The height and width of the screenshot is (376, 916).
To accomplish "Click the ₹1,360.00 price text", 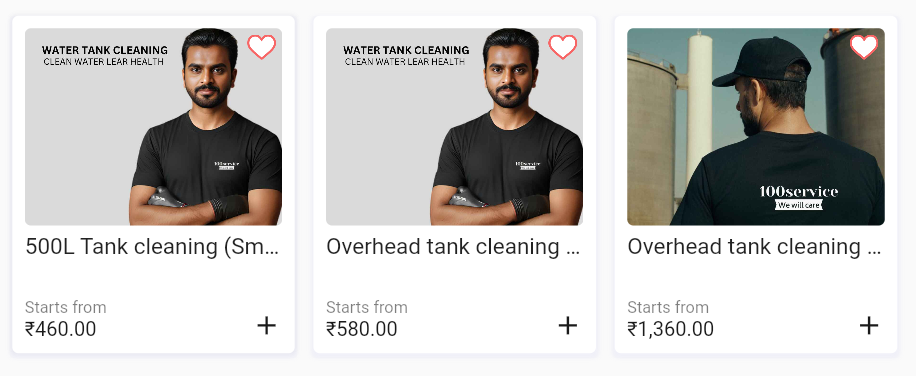I will point(671,329).
